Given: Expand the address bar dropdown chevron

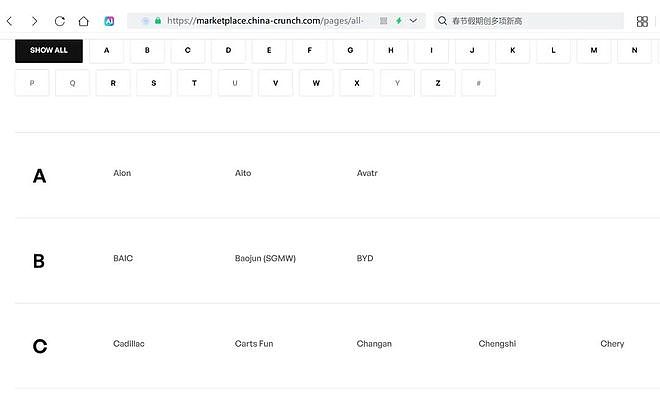Looking at the screenshot, I should pos(413,21).
